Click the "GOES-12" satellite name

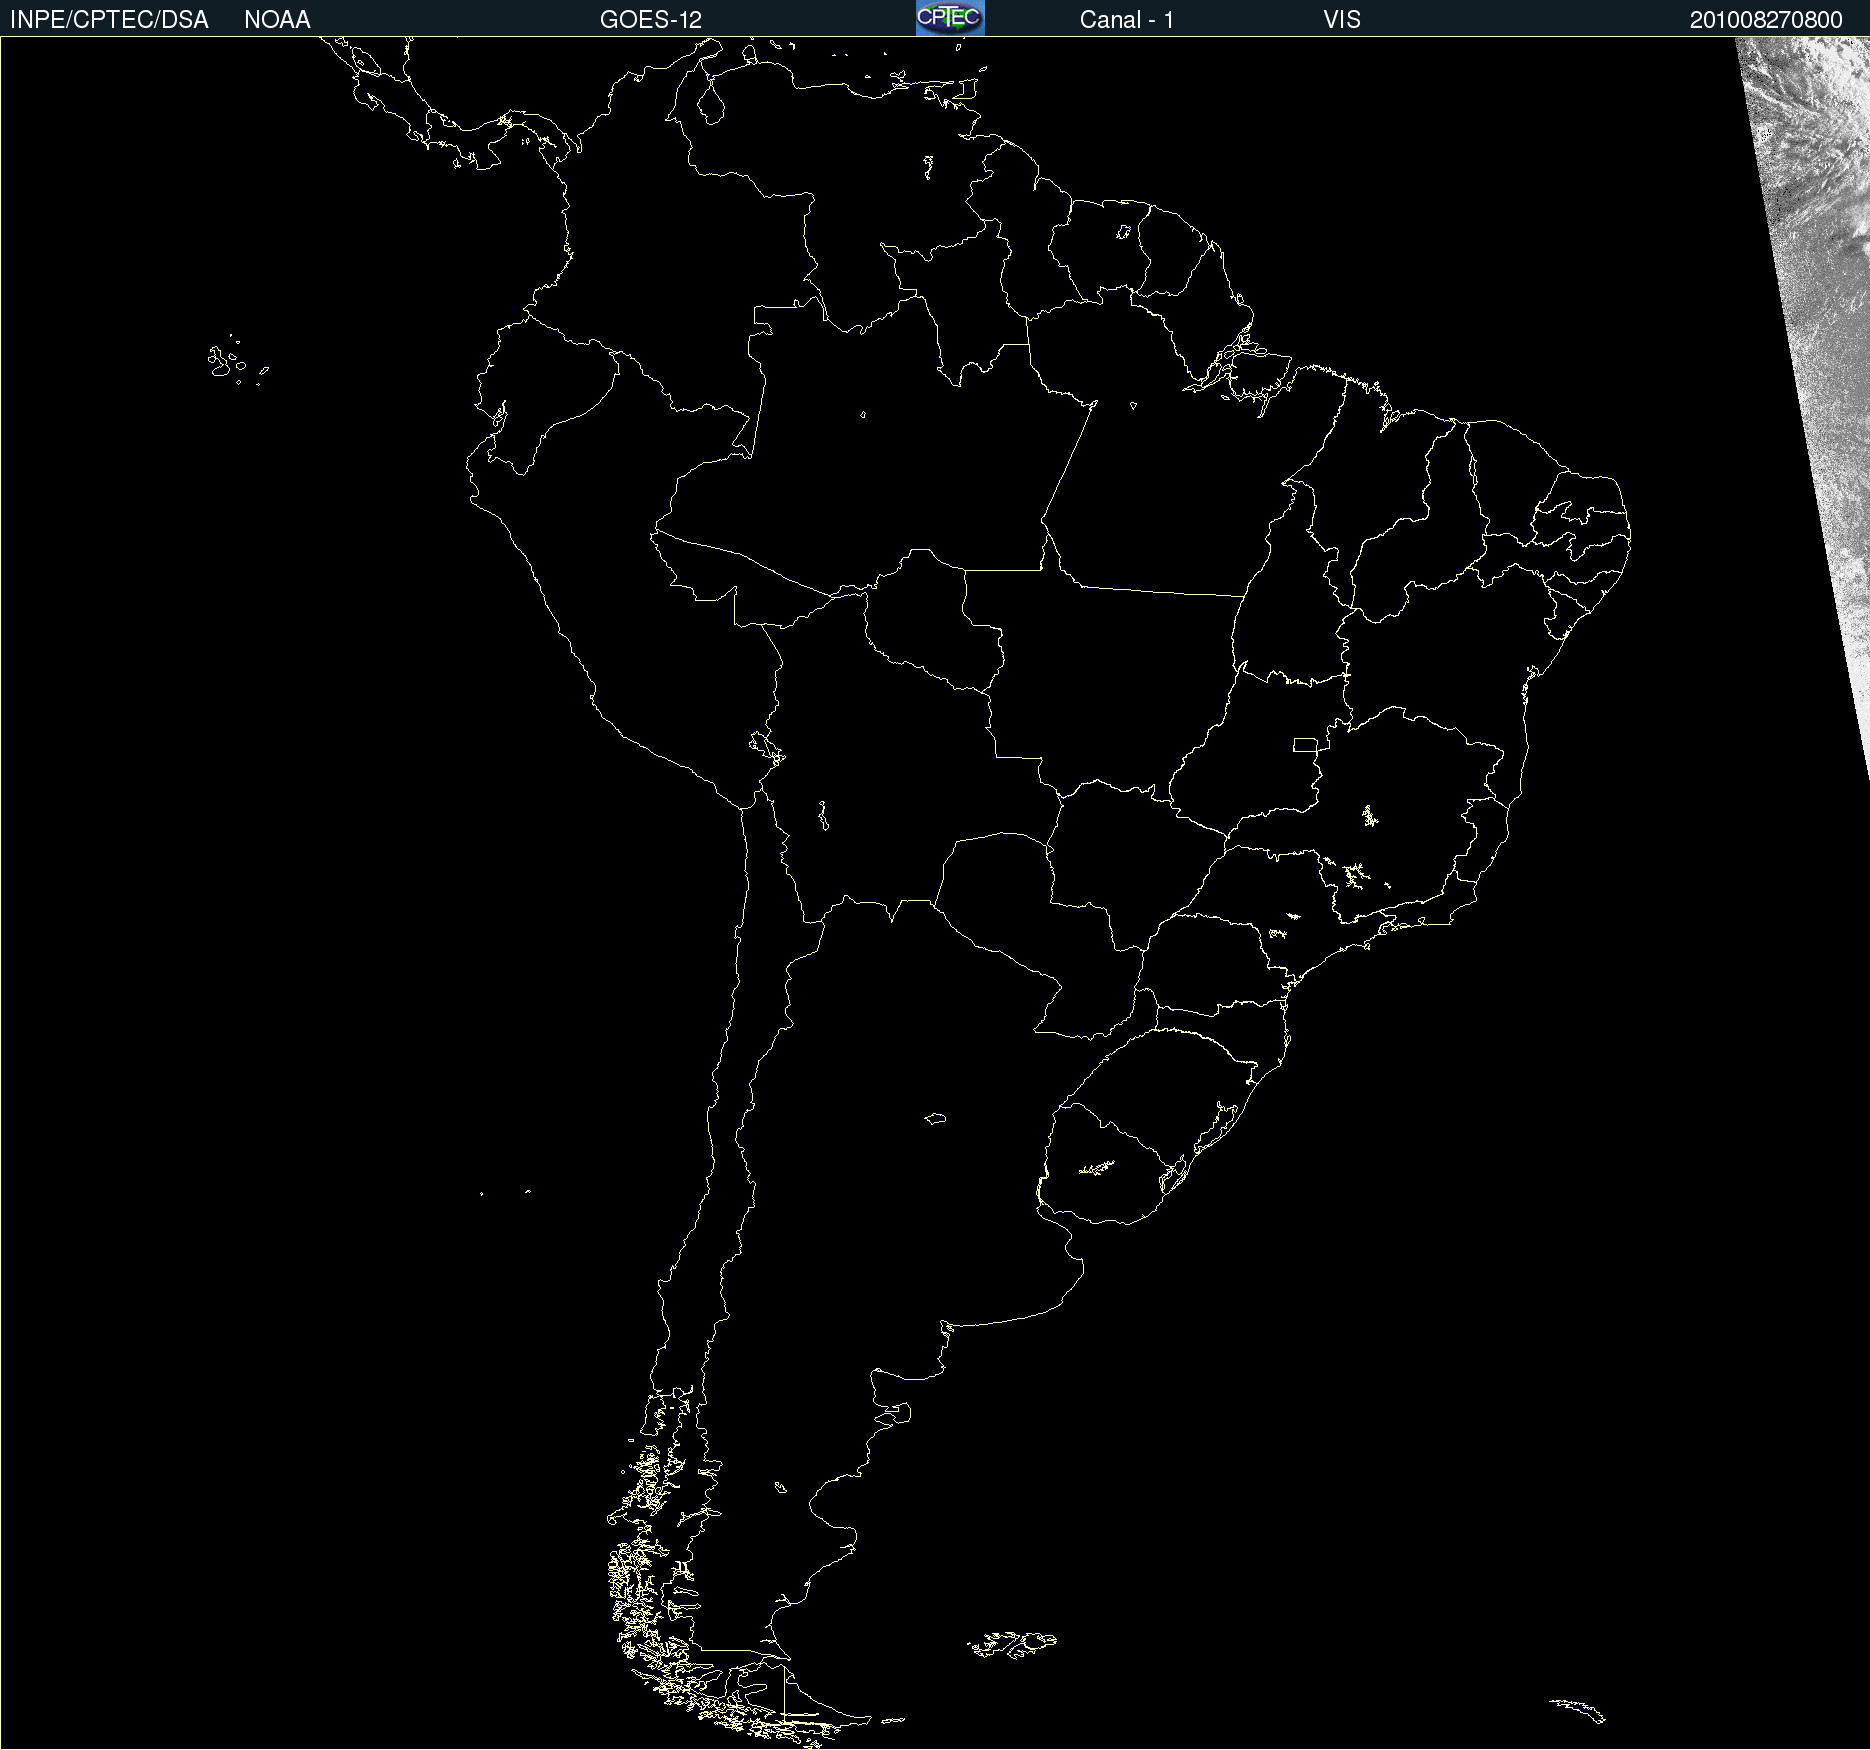[x=651, y=20]
